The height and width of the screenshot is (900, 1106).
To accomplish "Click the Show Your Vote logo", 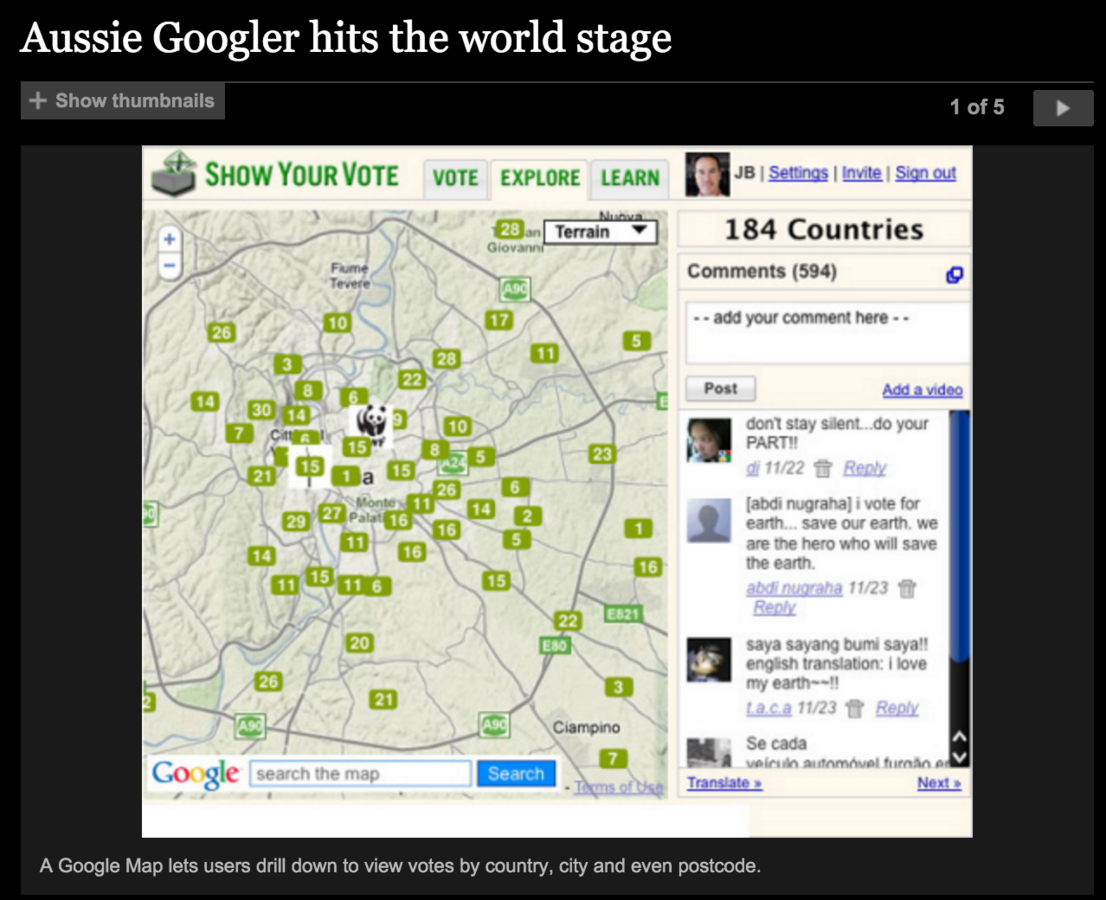I will click(x=276, y=174).
